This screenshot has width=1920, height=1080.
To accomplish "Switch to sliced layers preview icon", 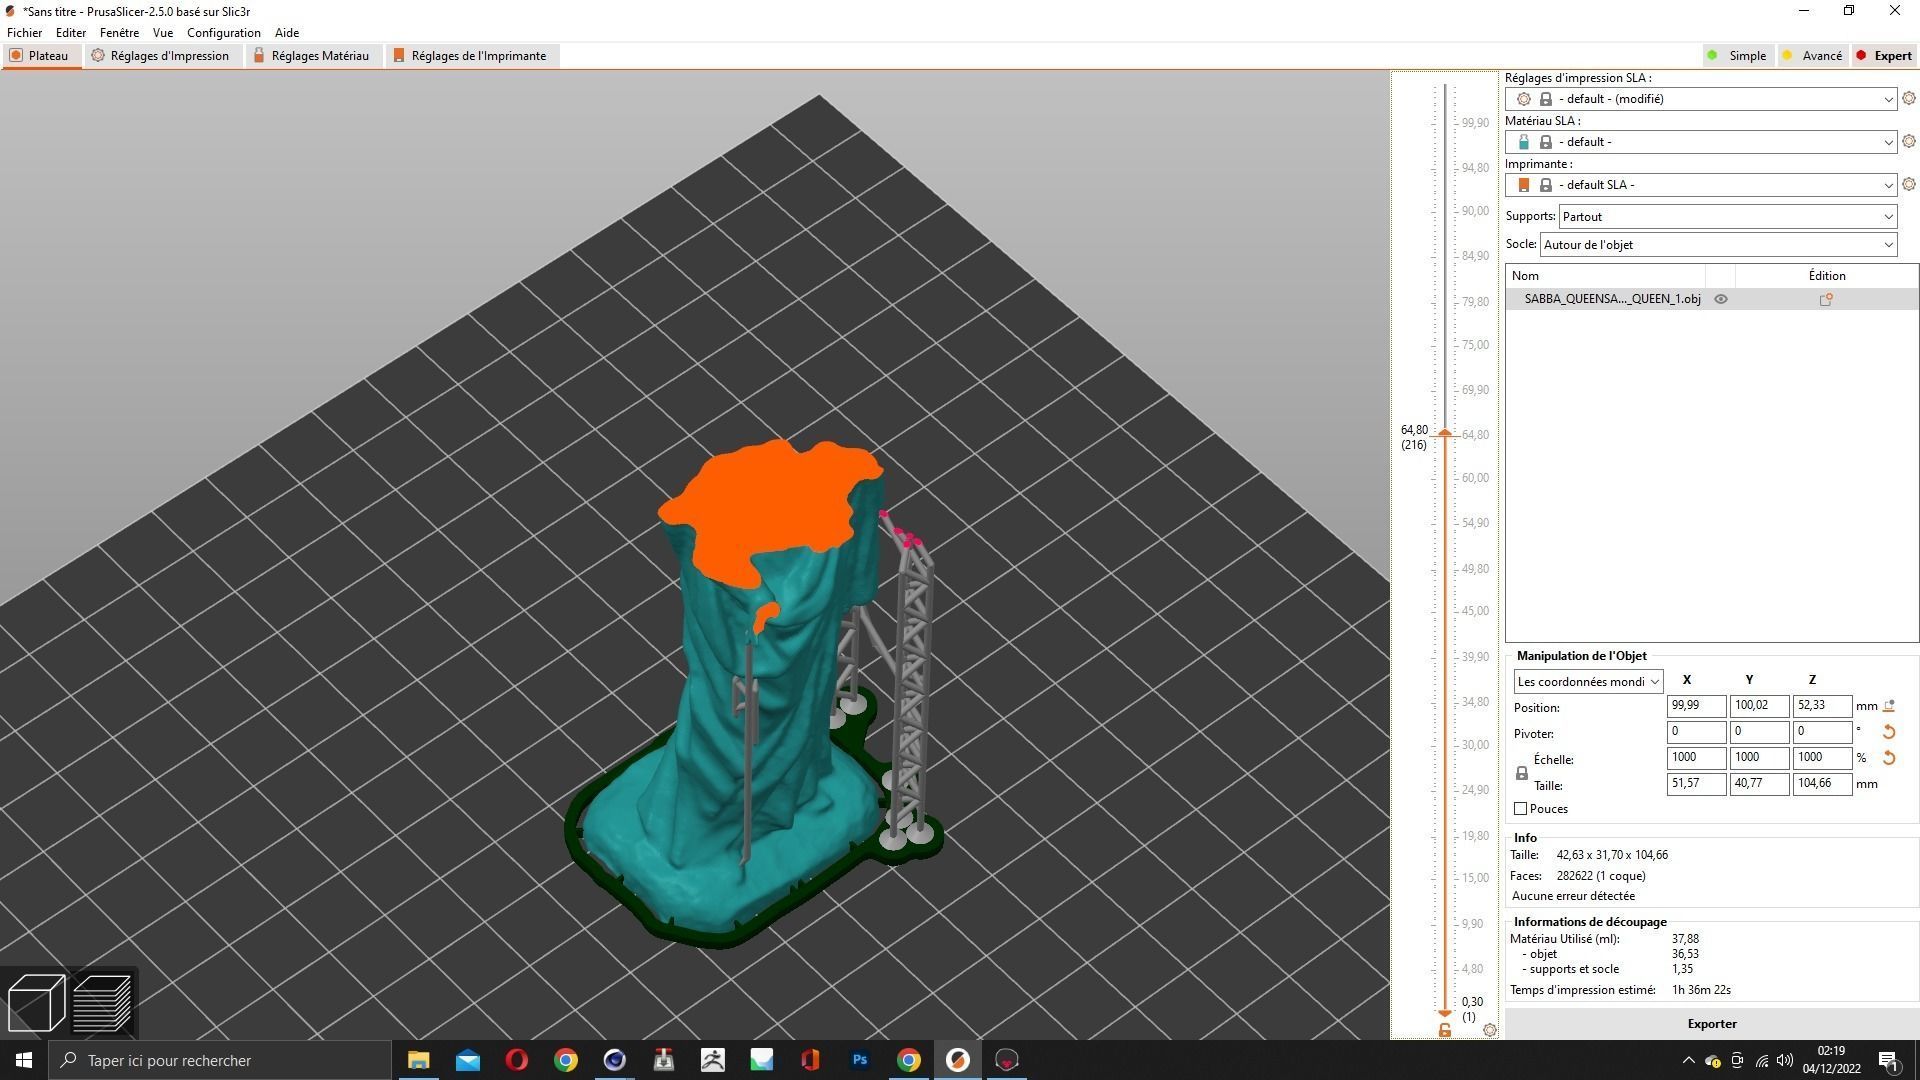I will pyautogui.click(x=102, y=1002).
